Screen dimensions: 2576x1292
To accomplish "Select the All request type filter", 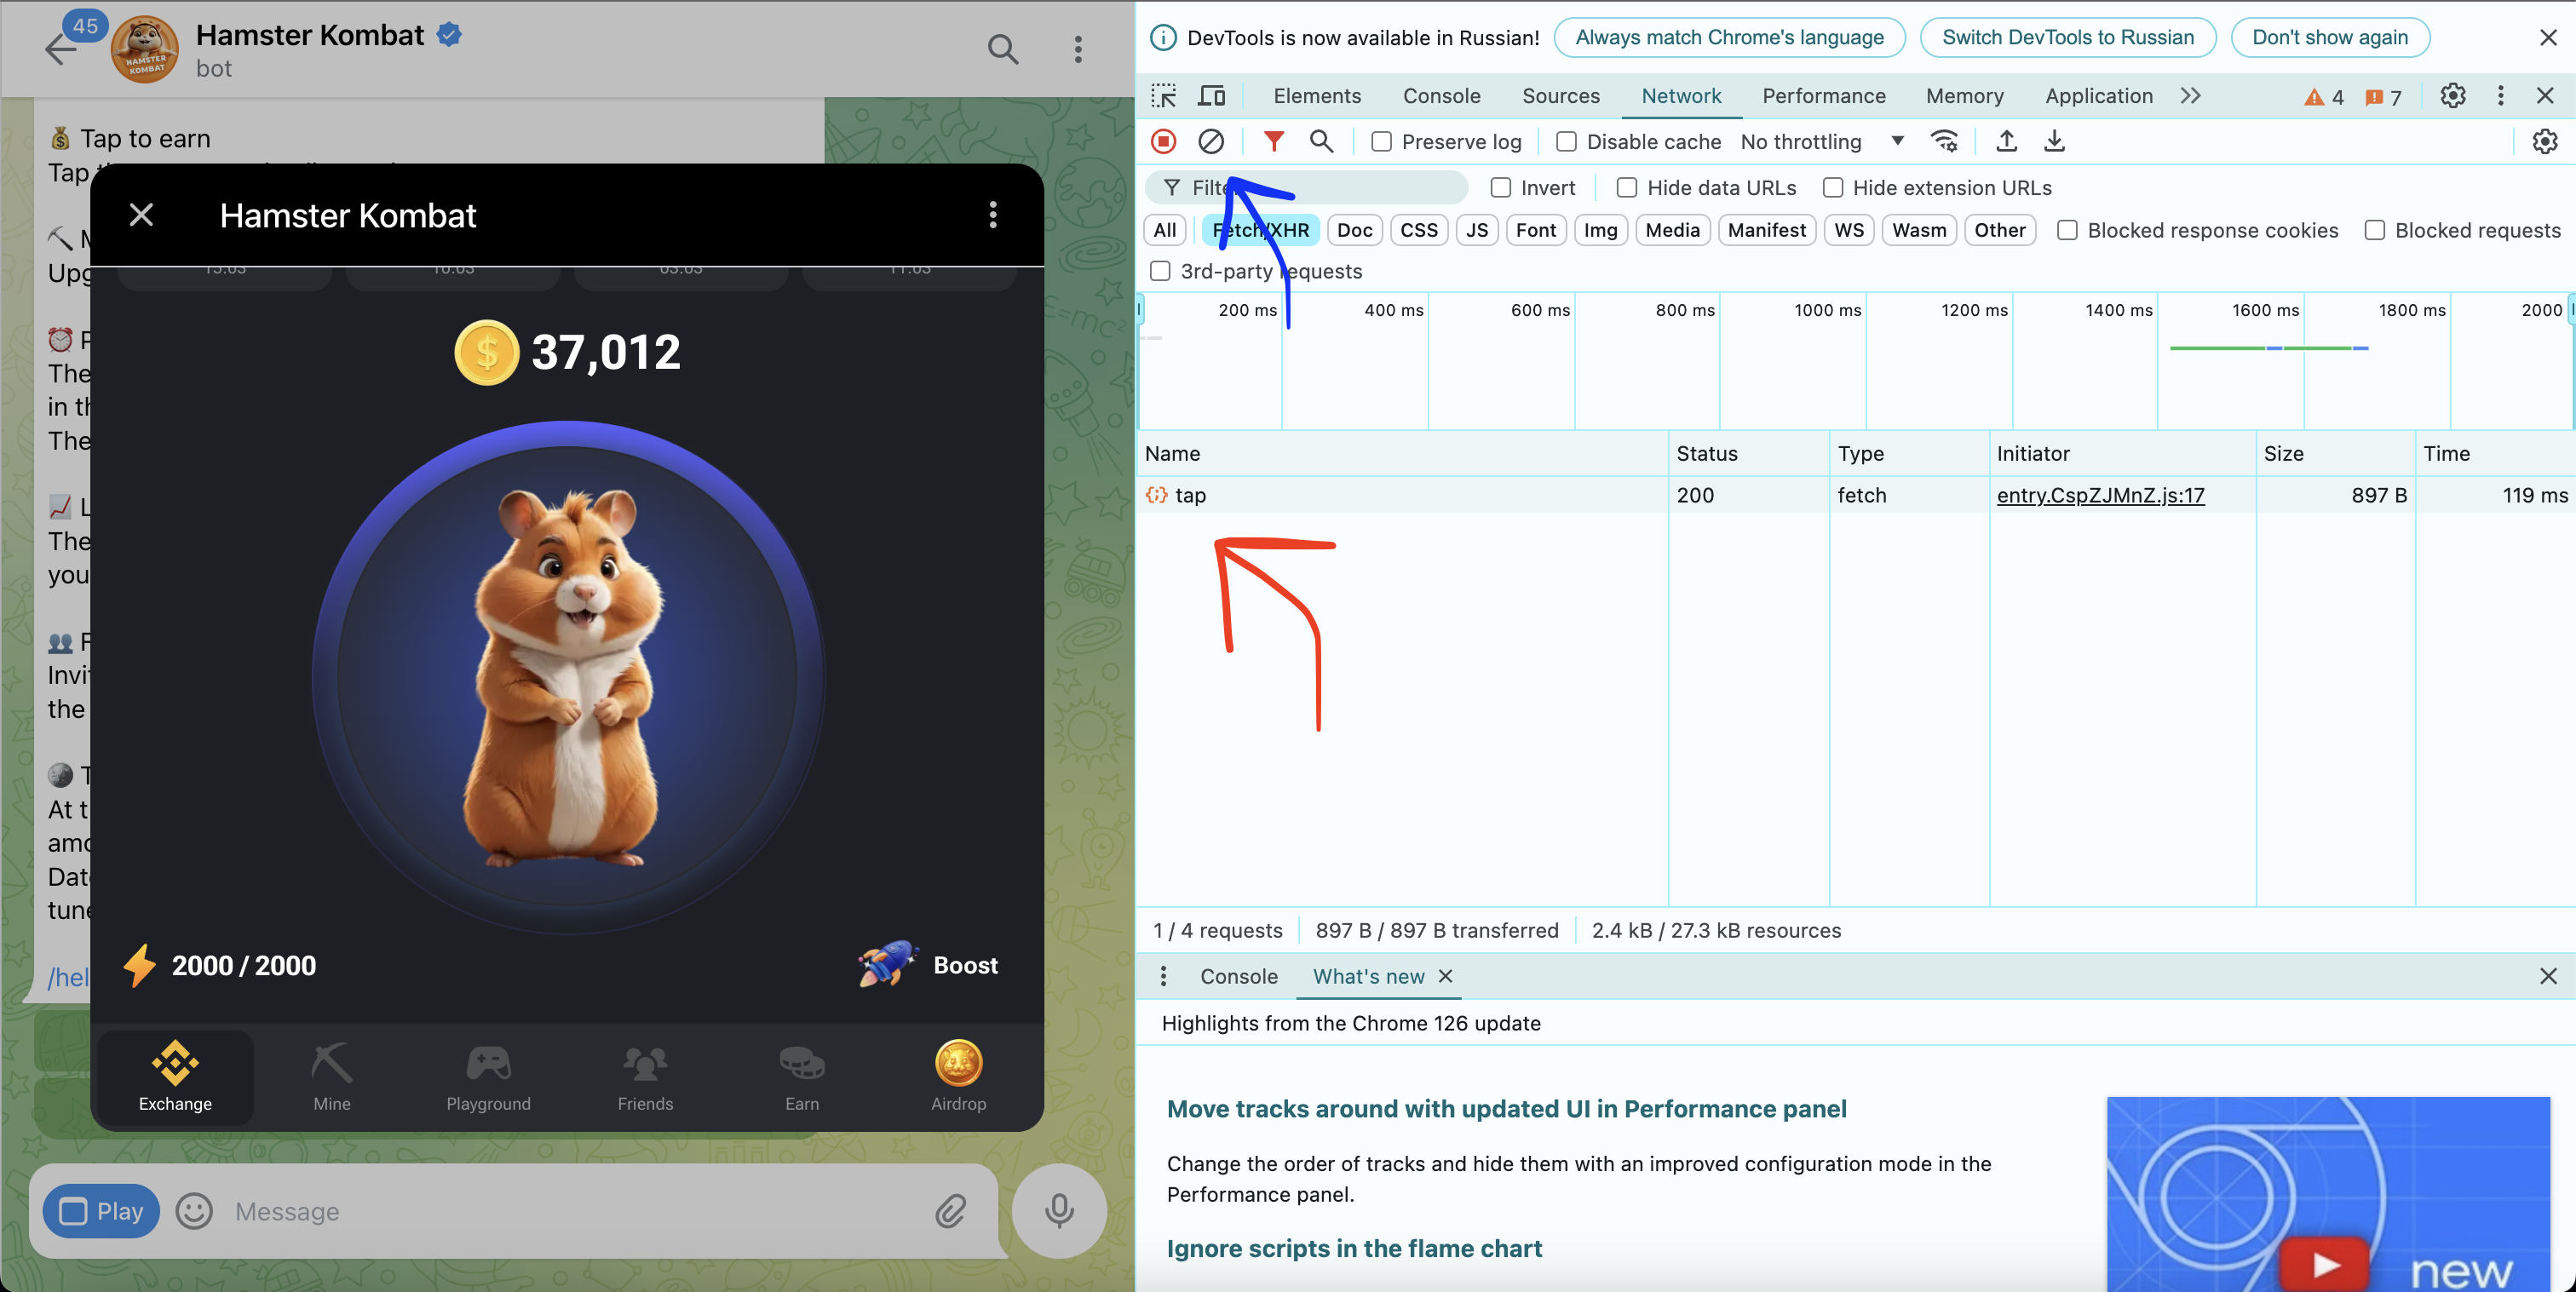I will [1164, 230].
